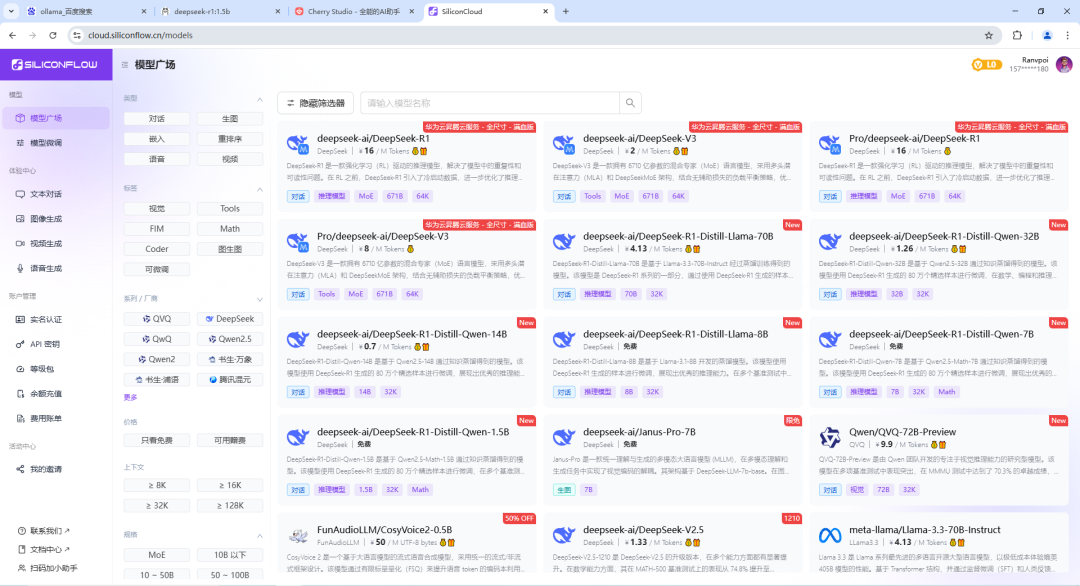The image size is (1080, 586).
Task: Collapse the sidebar using the menu icon beside 模型广场
Action: click(125, 65)
